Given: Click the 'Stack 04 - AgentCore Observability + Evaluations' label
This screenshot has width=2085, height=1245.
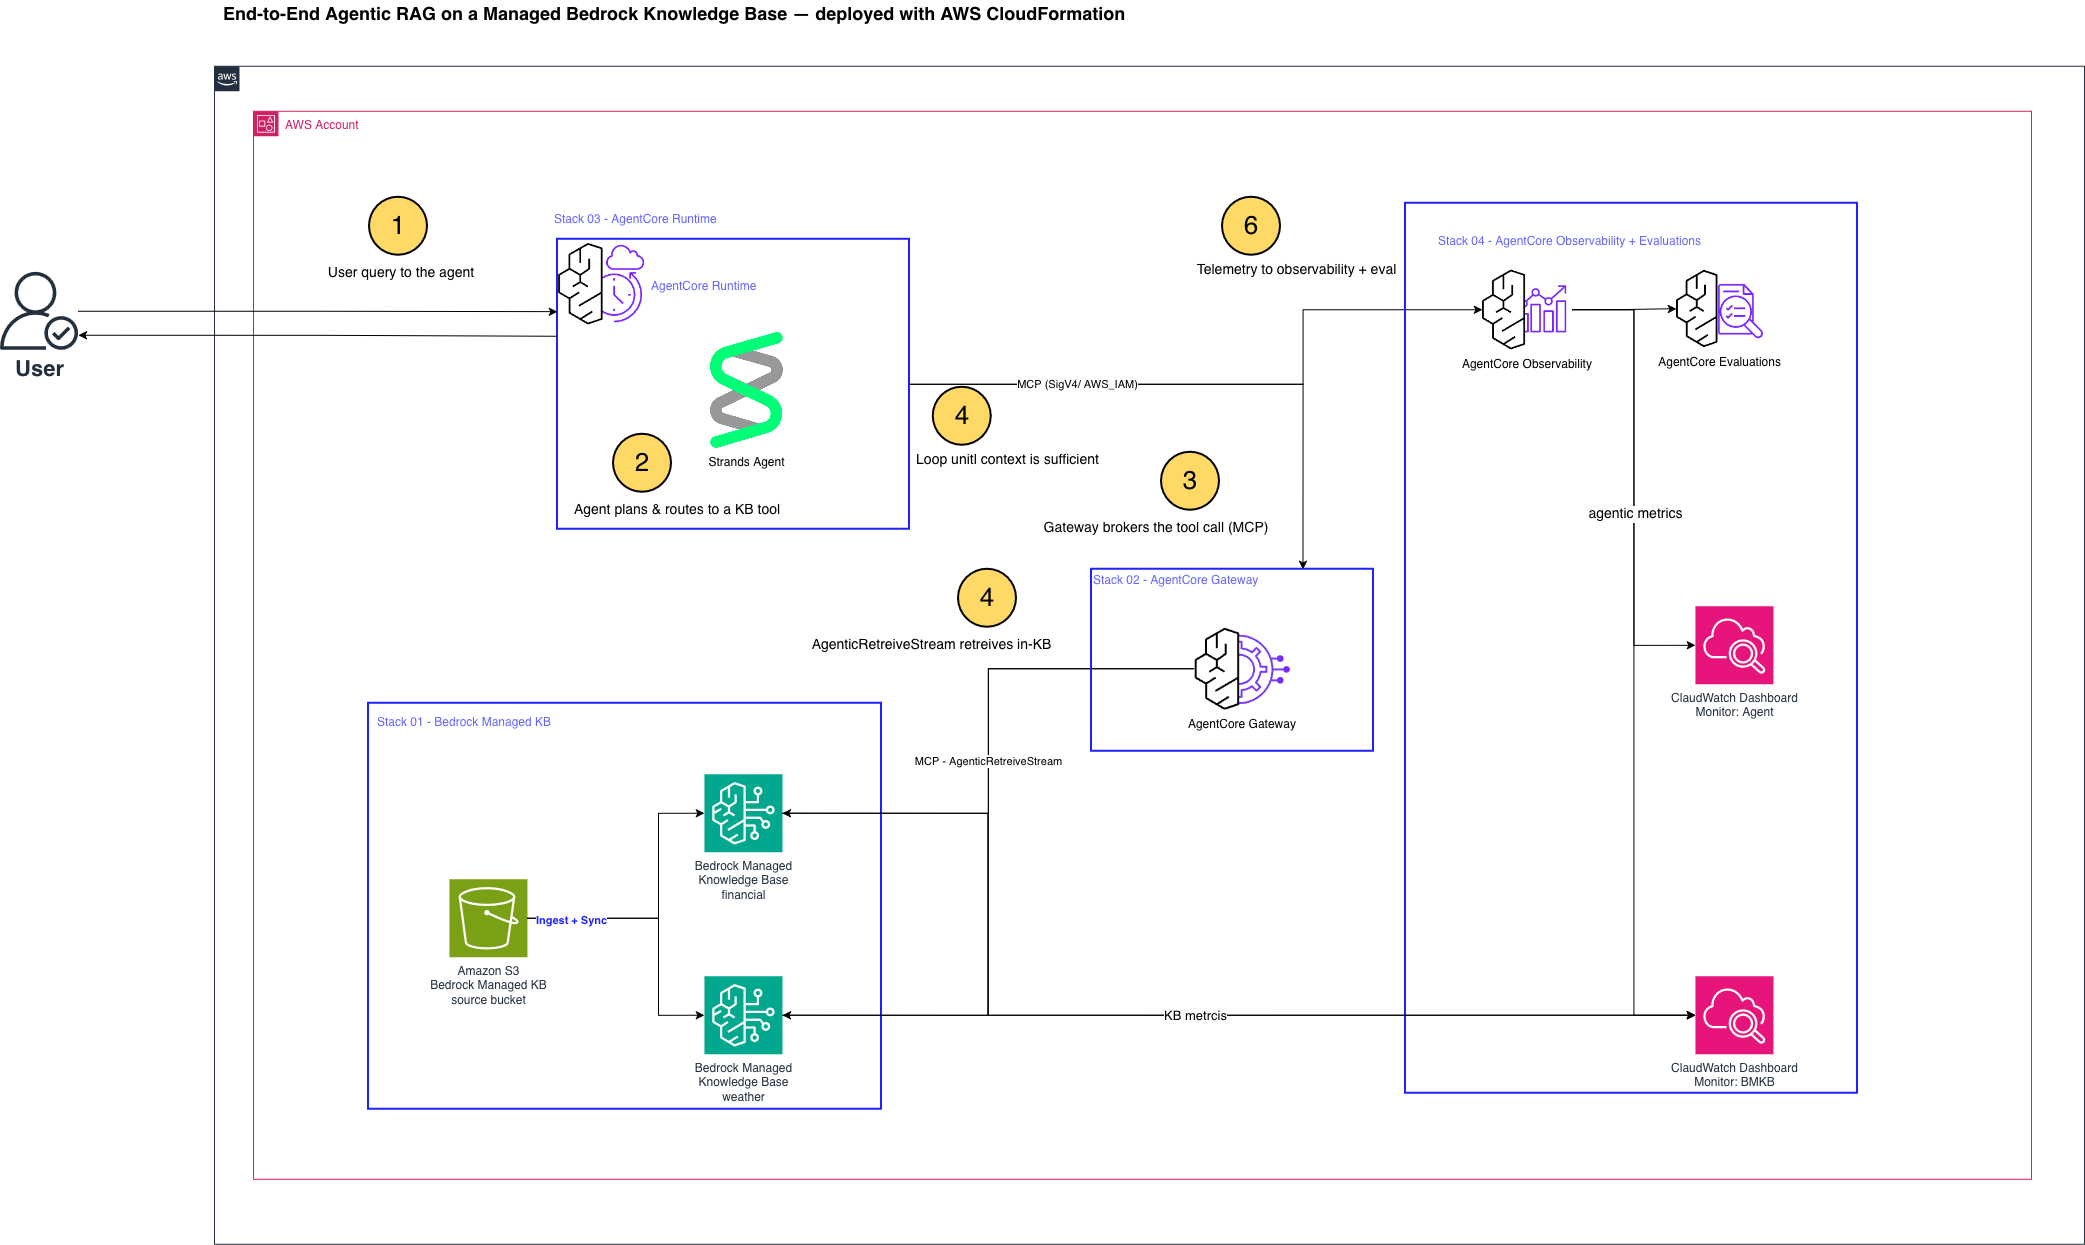Looking at the screenshot, I should click(x=1569, y=241).
